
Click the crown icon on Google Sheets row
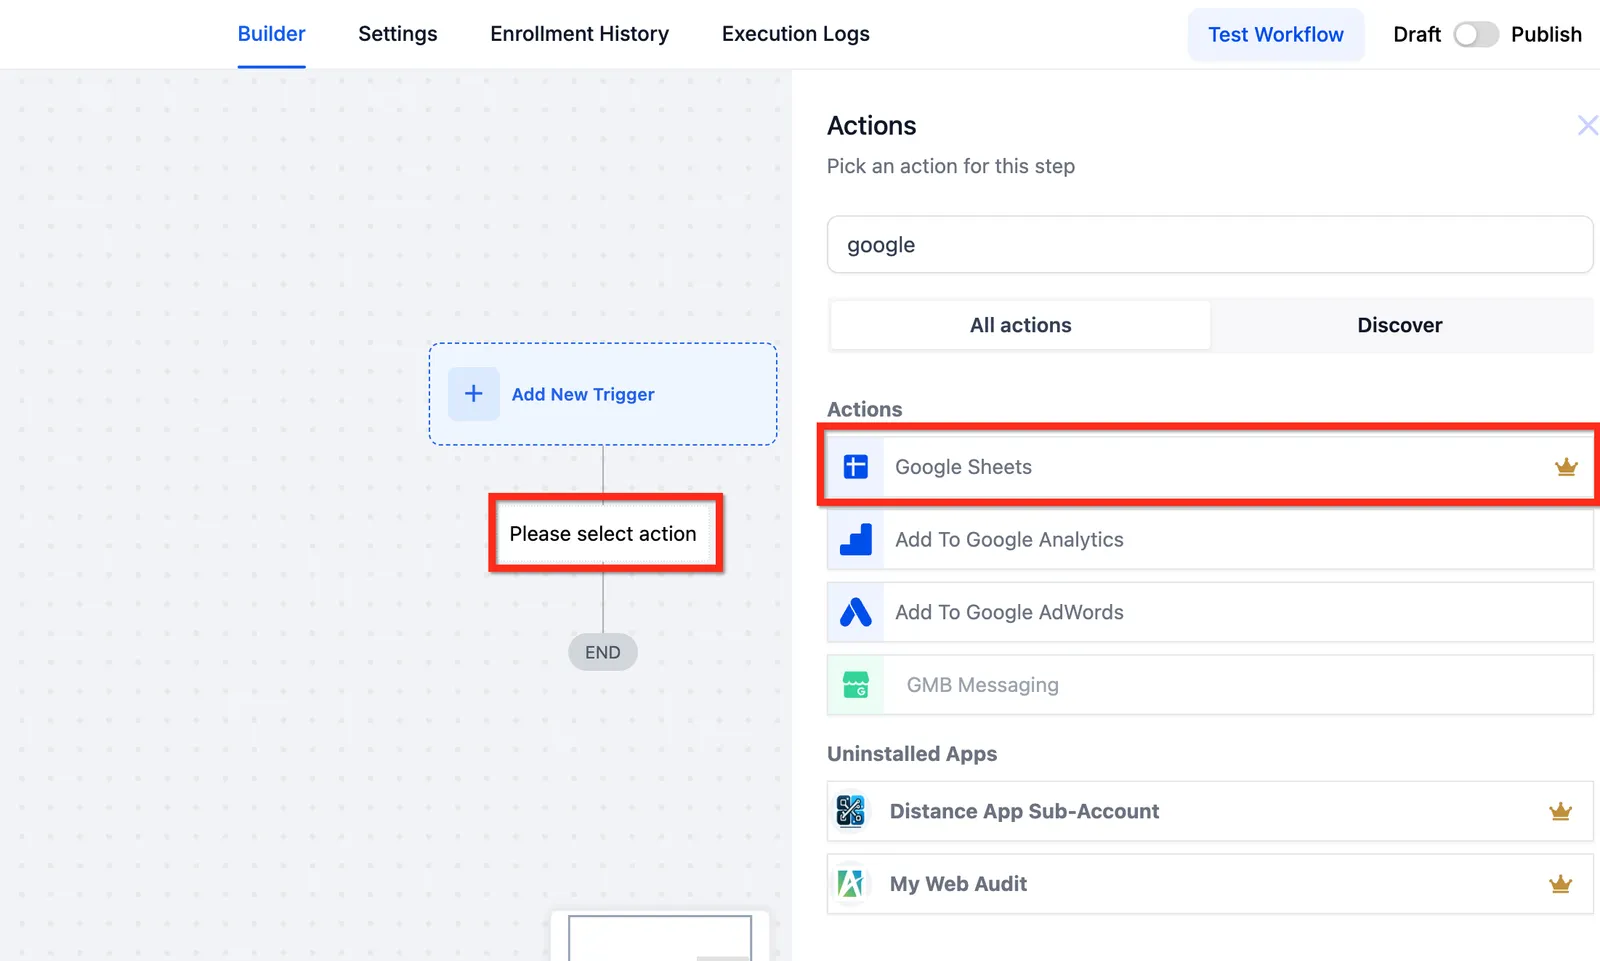(x=1566, y=467)
